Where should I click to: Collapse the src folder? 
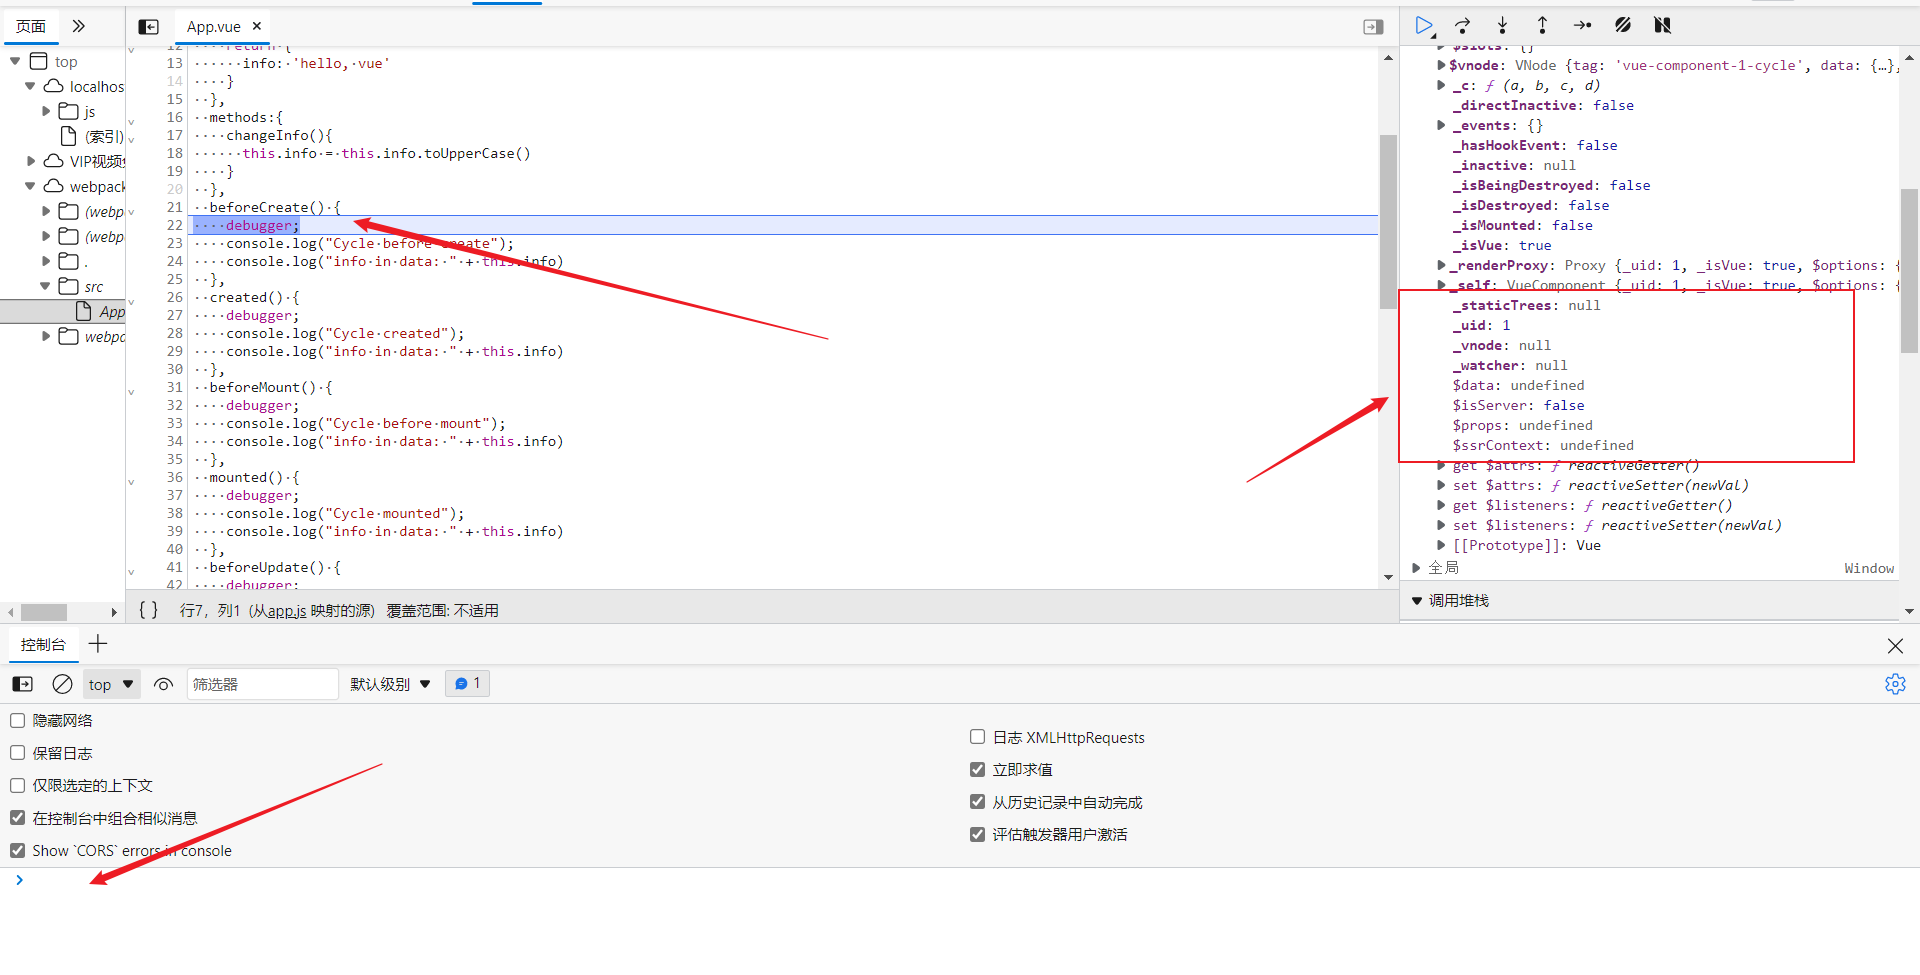45,286
